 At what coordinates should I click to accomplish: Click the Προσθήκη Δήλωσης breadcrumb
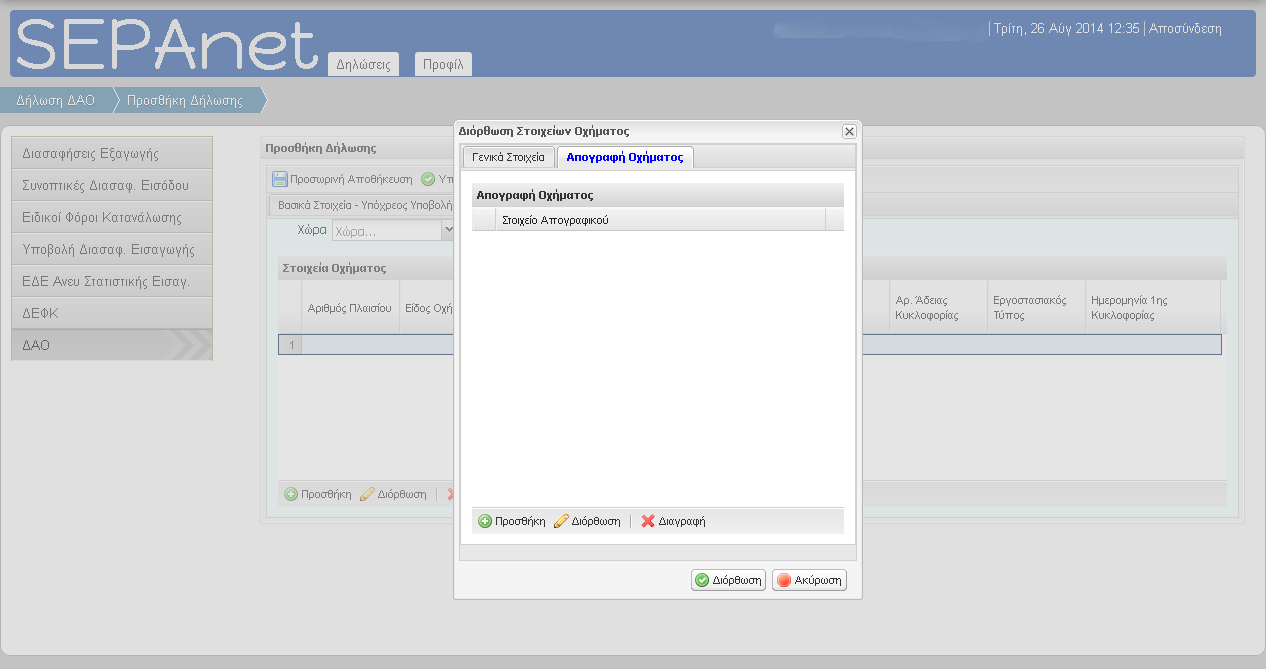[x=185, y=100]
